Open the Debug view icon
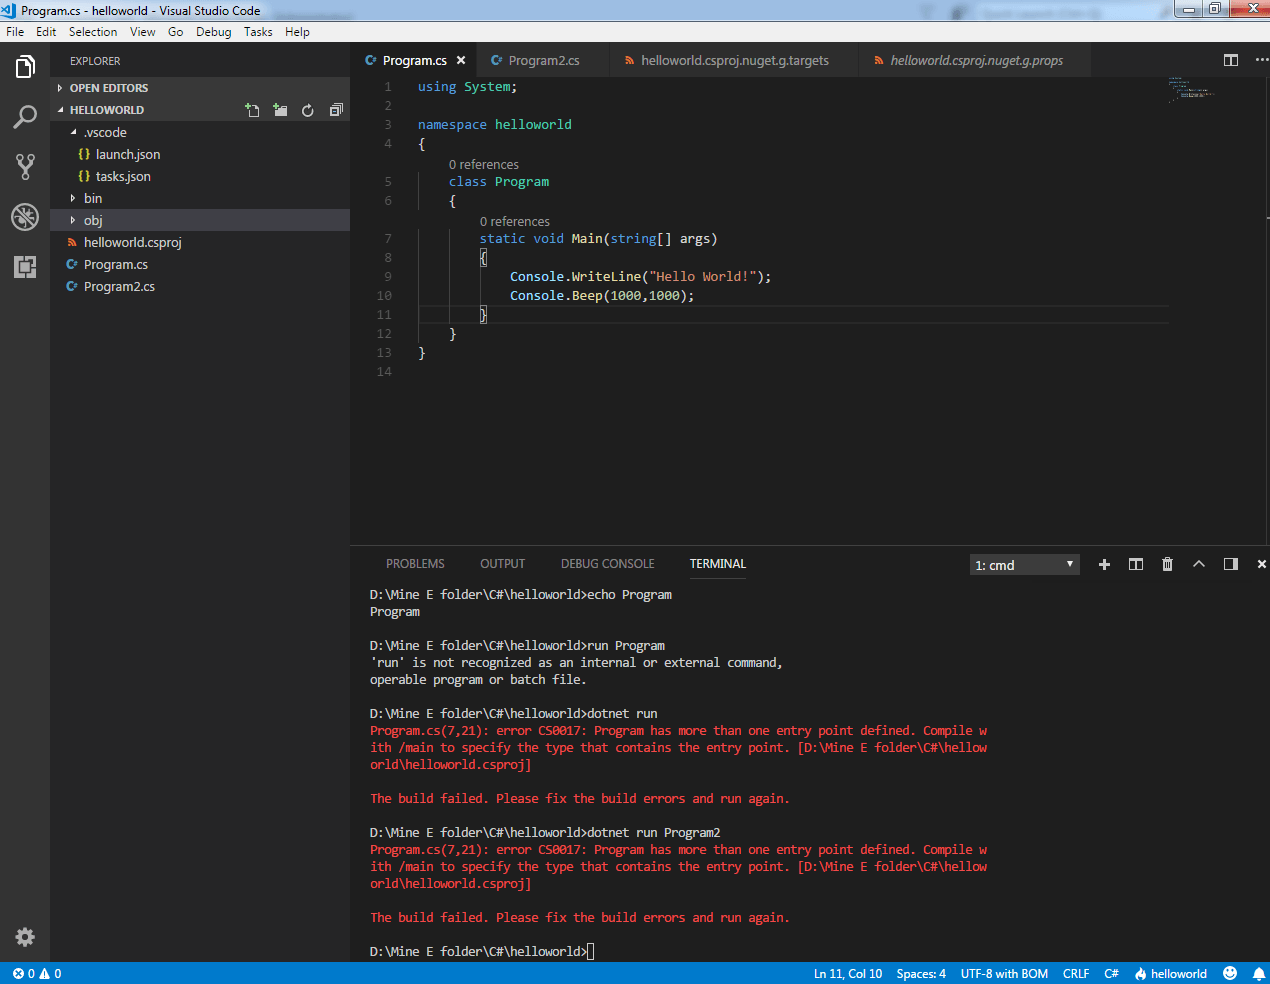This screenshot has width=1270, height=984. coord(25,217)
